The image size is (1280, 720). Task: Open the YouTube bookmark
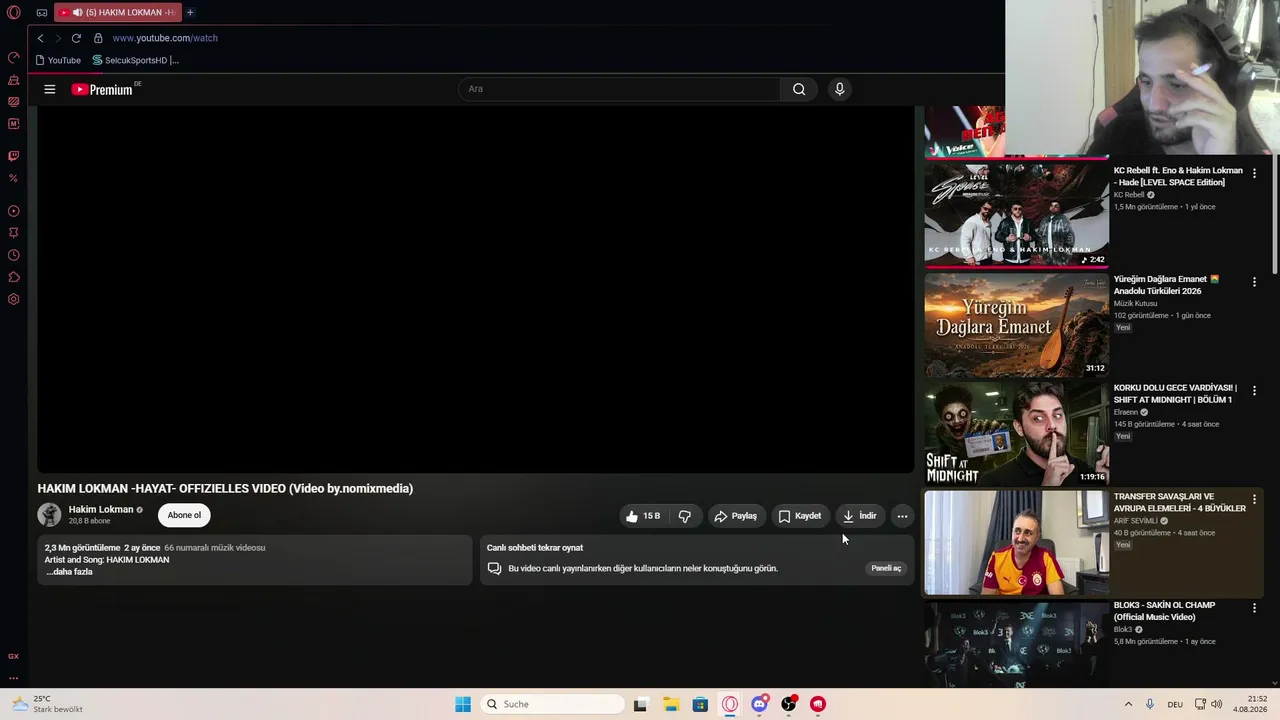point(58,60)
